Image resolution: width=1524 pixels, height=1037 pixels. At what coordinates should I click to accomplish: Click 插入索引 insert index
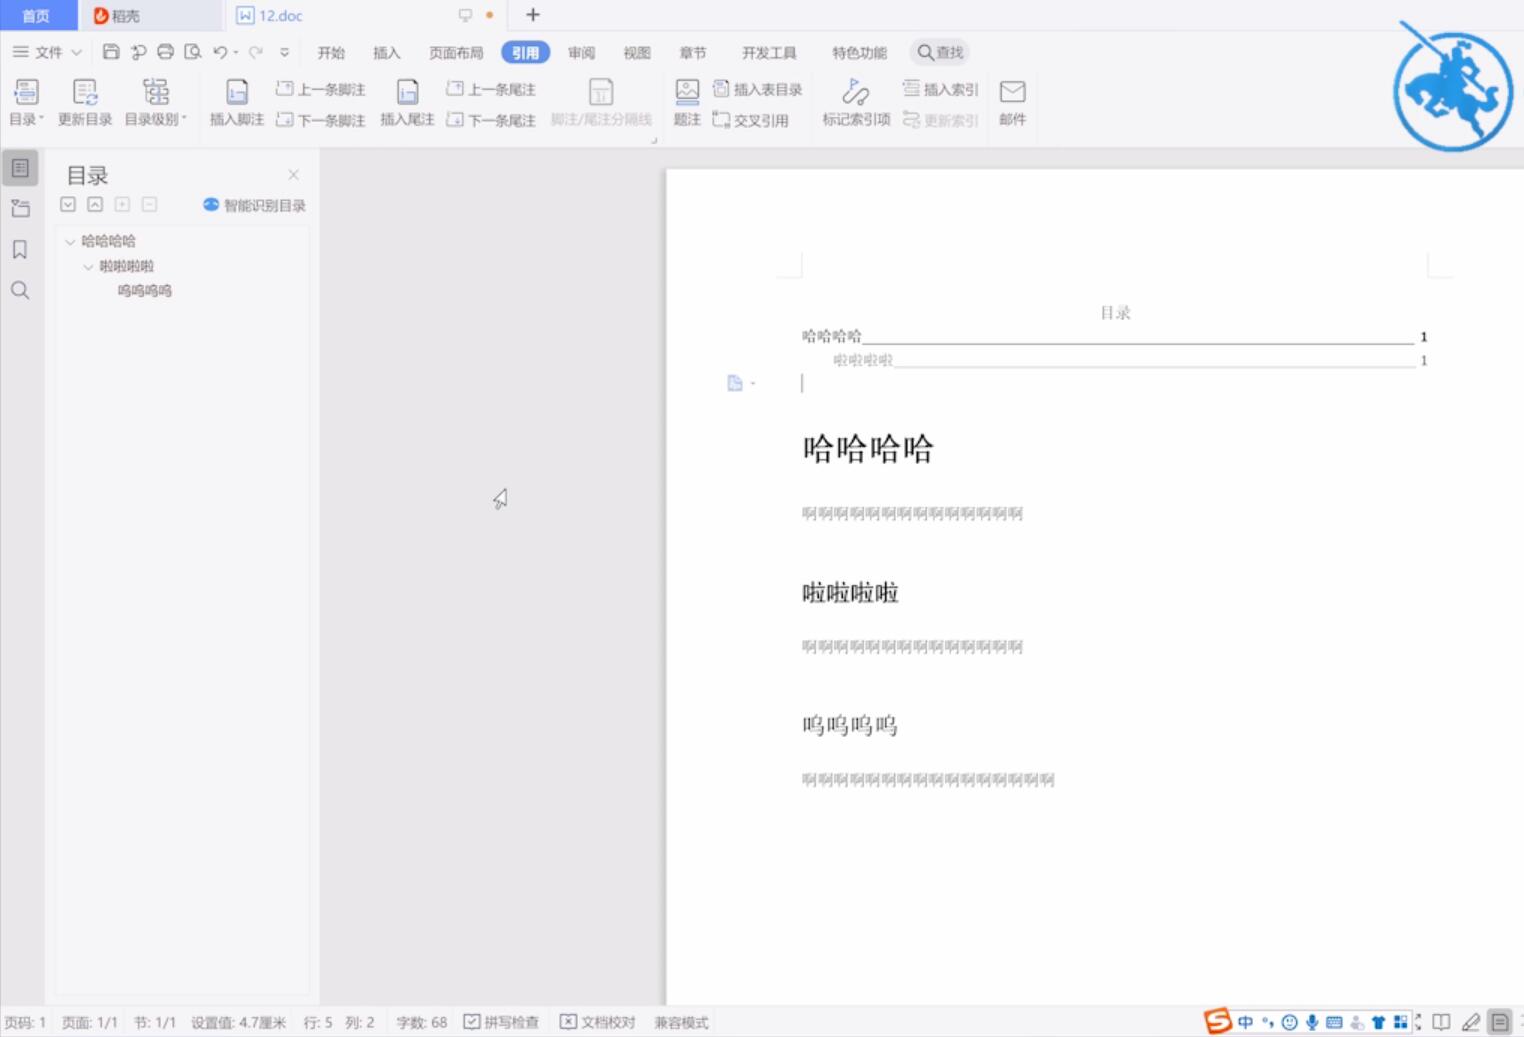940,89
